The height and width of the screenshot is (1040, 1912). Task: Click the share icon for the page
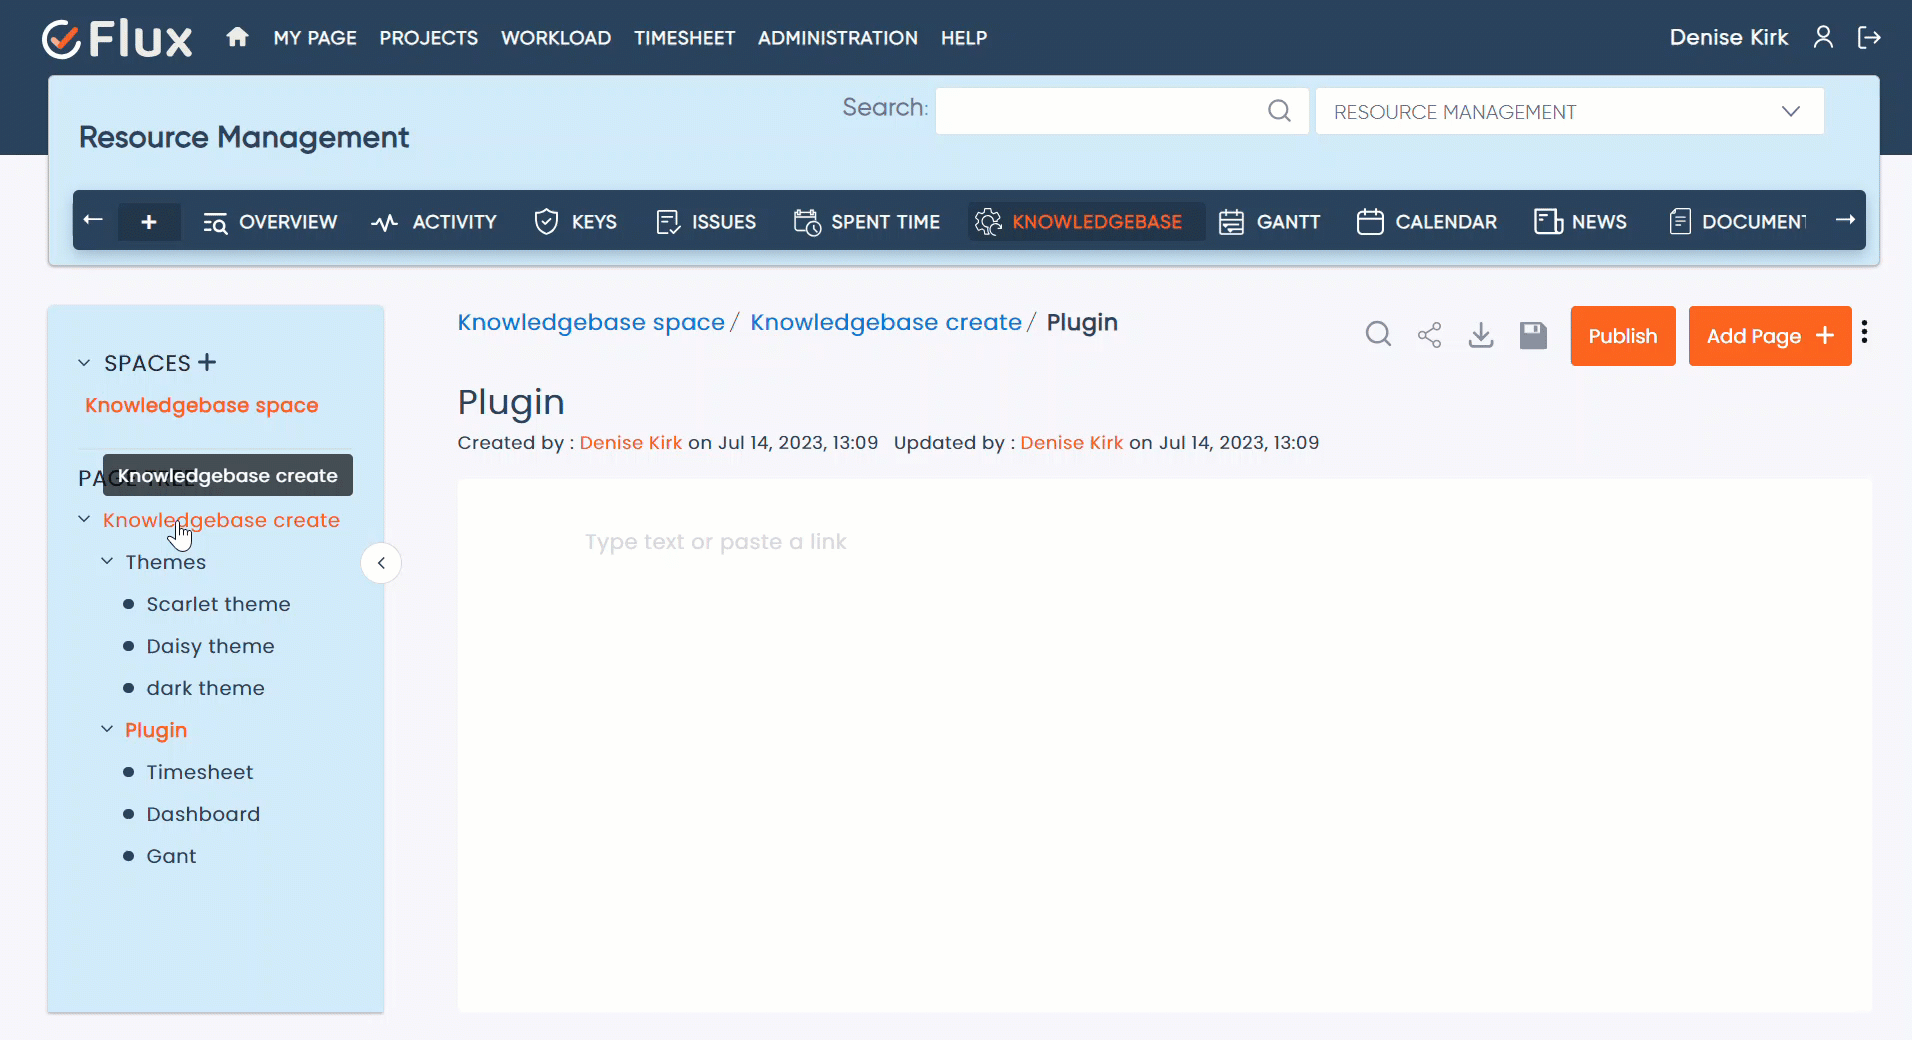(1429, 335)
